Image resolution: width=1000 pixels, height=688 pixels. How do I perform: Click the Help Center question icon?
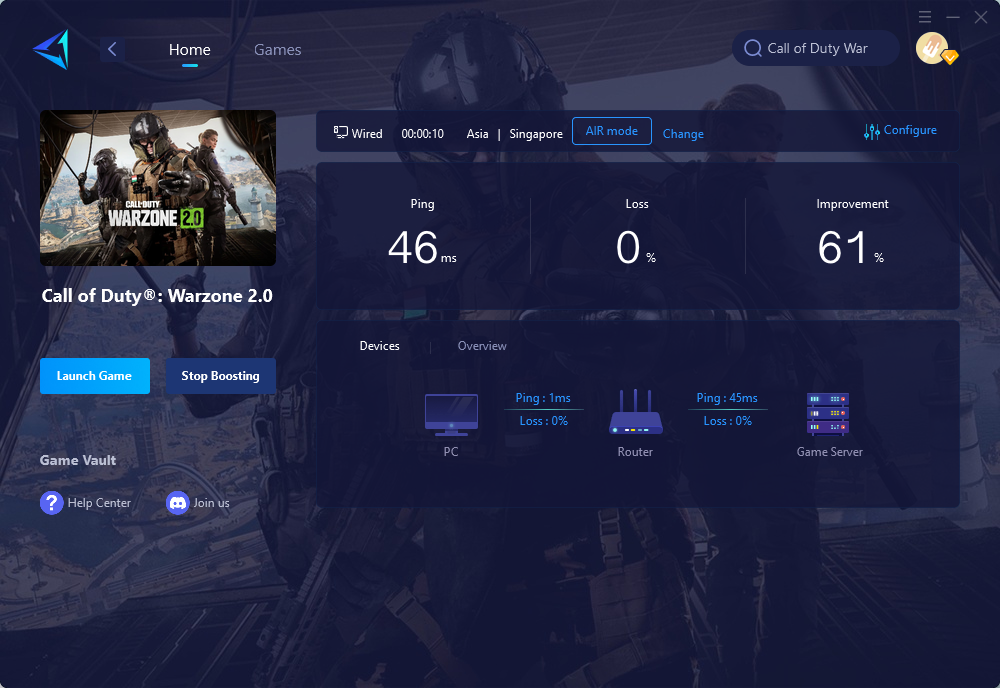pyautogui.click(x=52, y=502)
